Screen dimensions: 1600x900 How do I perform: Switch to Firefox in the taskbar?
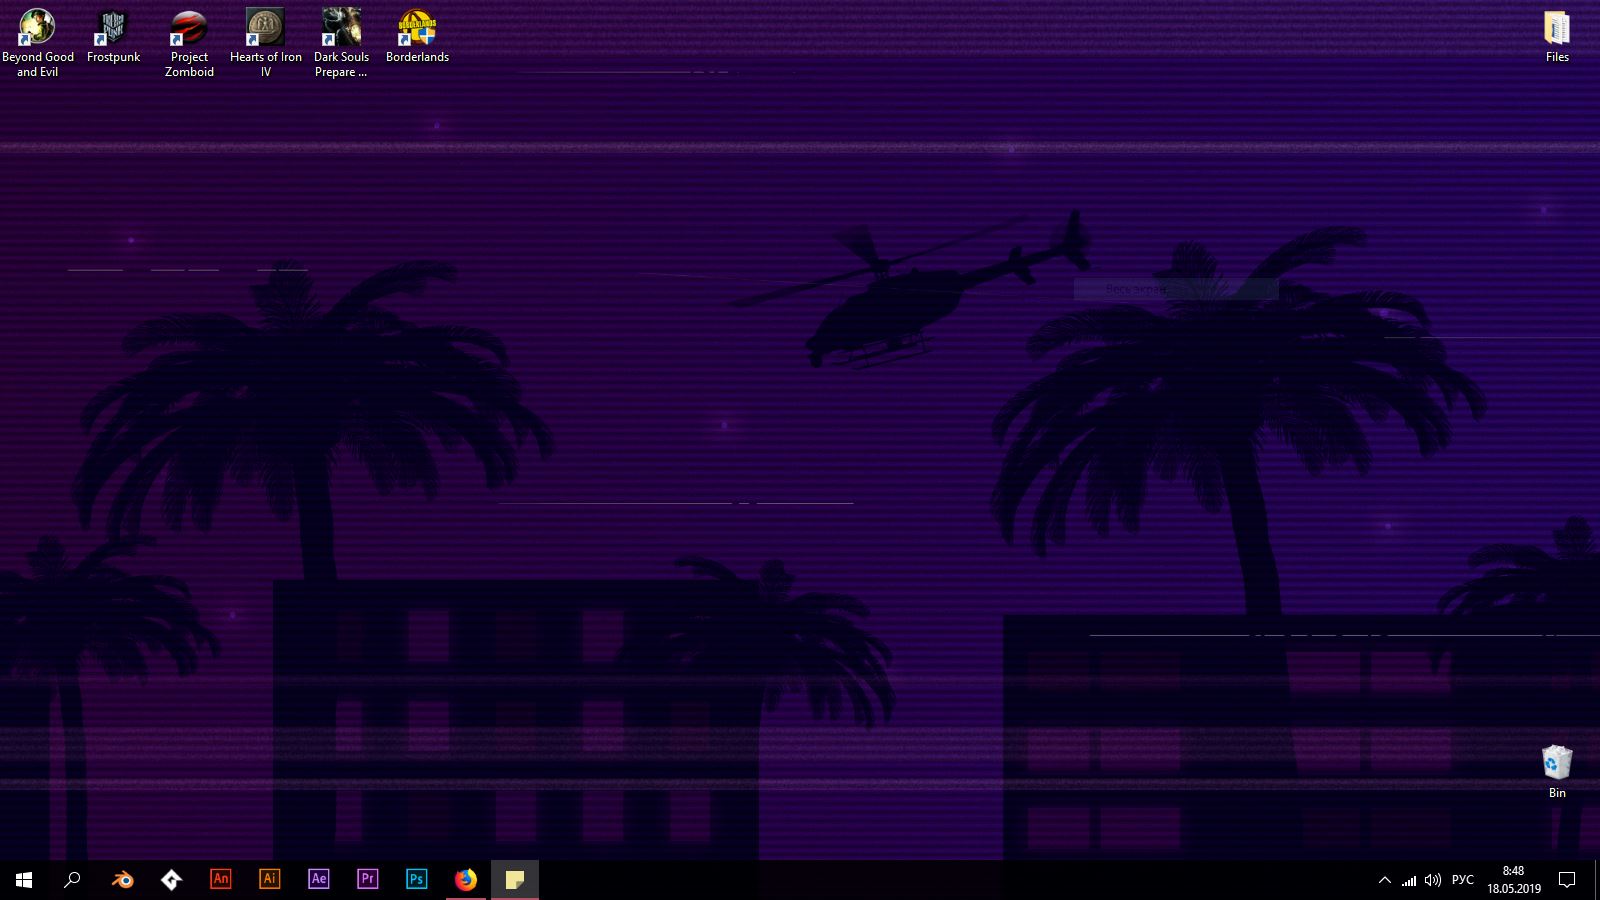click(466, 880)
